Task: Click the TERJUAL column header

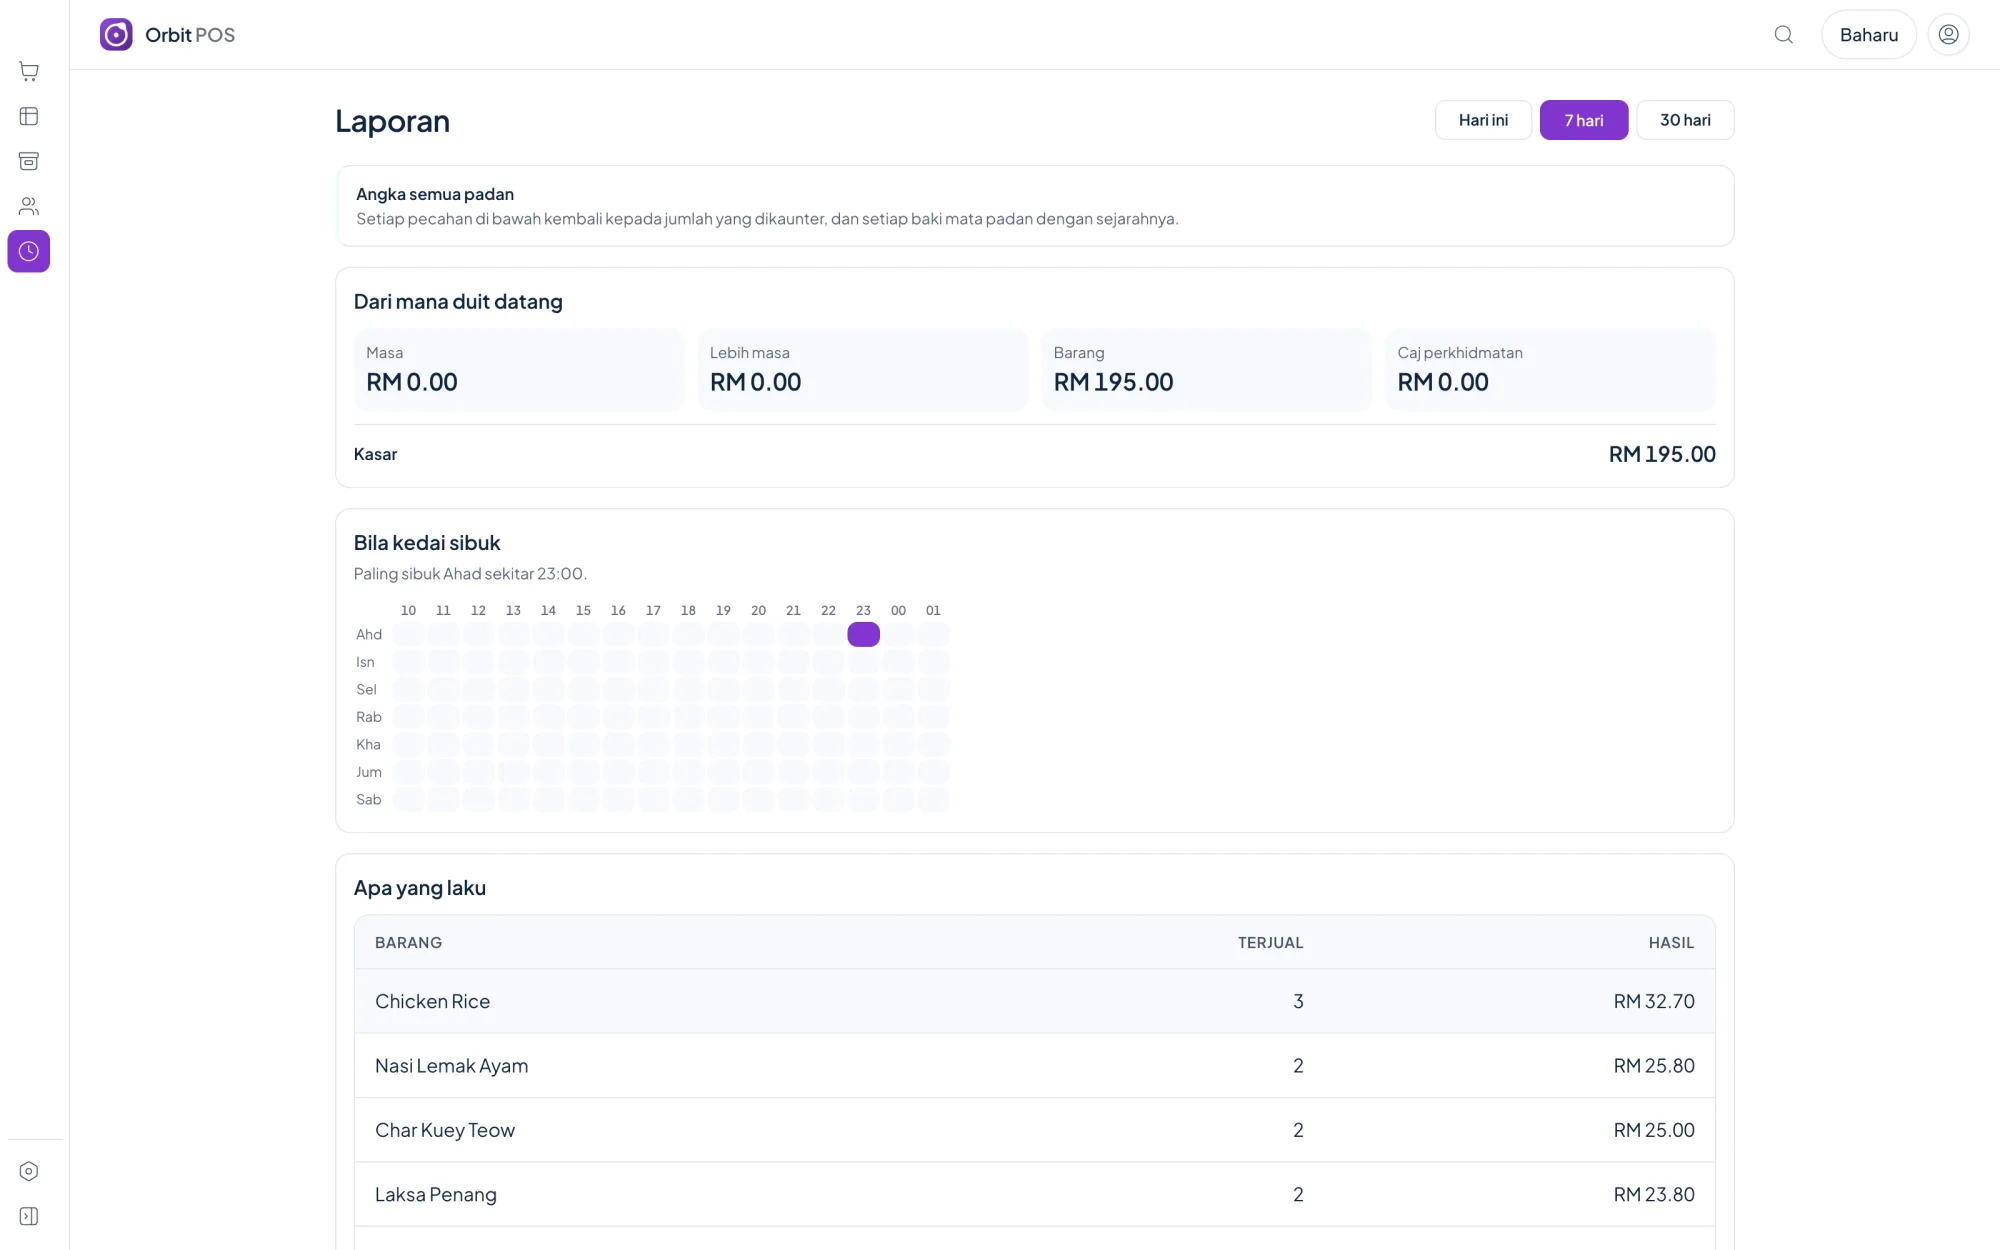Action: [1270, 943]
